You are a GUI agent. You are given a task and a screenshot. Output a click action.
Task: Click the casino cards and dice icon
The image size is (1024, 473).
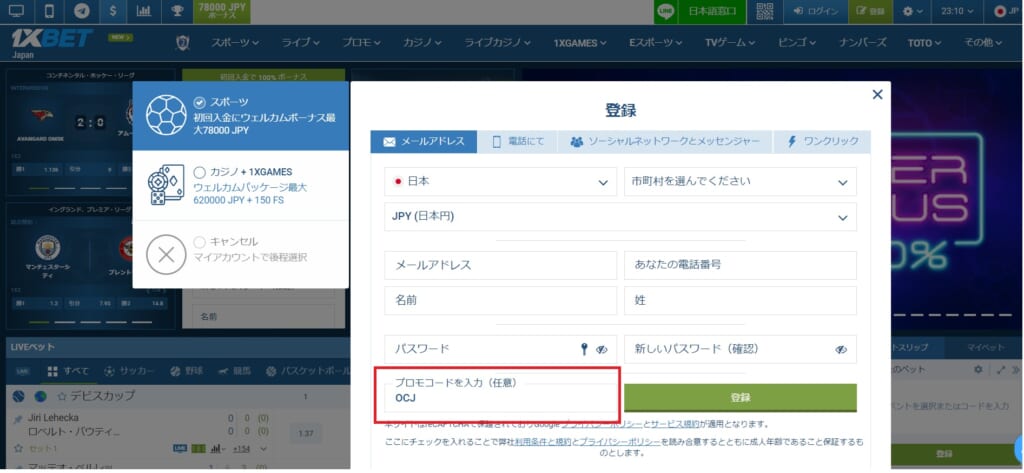(x=166, y=185)
